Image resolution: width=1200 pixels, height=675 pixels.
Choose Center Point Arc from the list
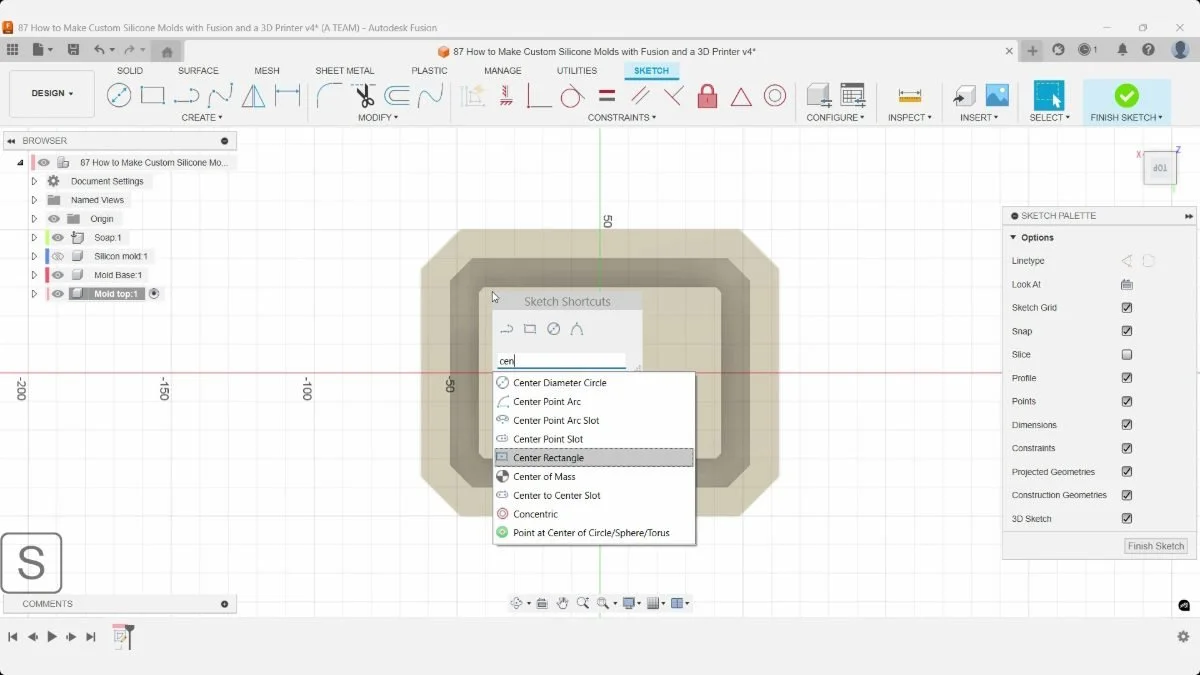tap(594, 401)
